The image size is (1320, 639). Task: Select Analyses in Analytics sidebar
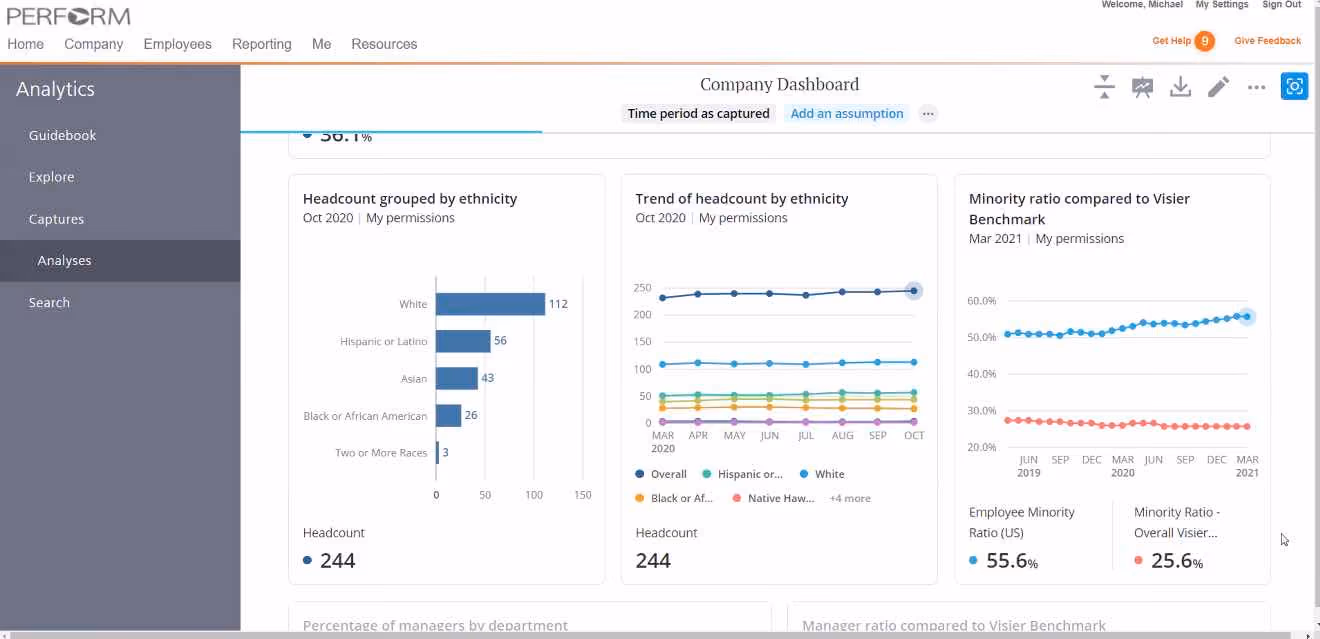(120, 260)
